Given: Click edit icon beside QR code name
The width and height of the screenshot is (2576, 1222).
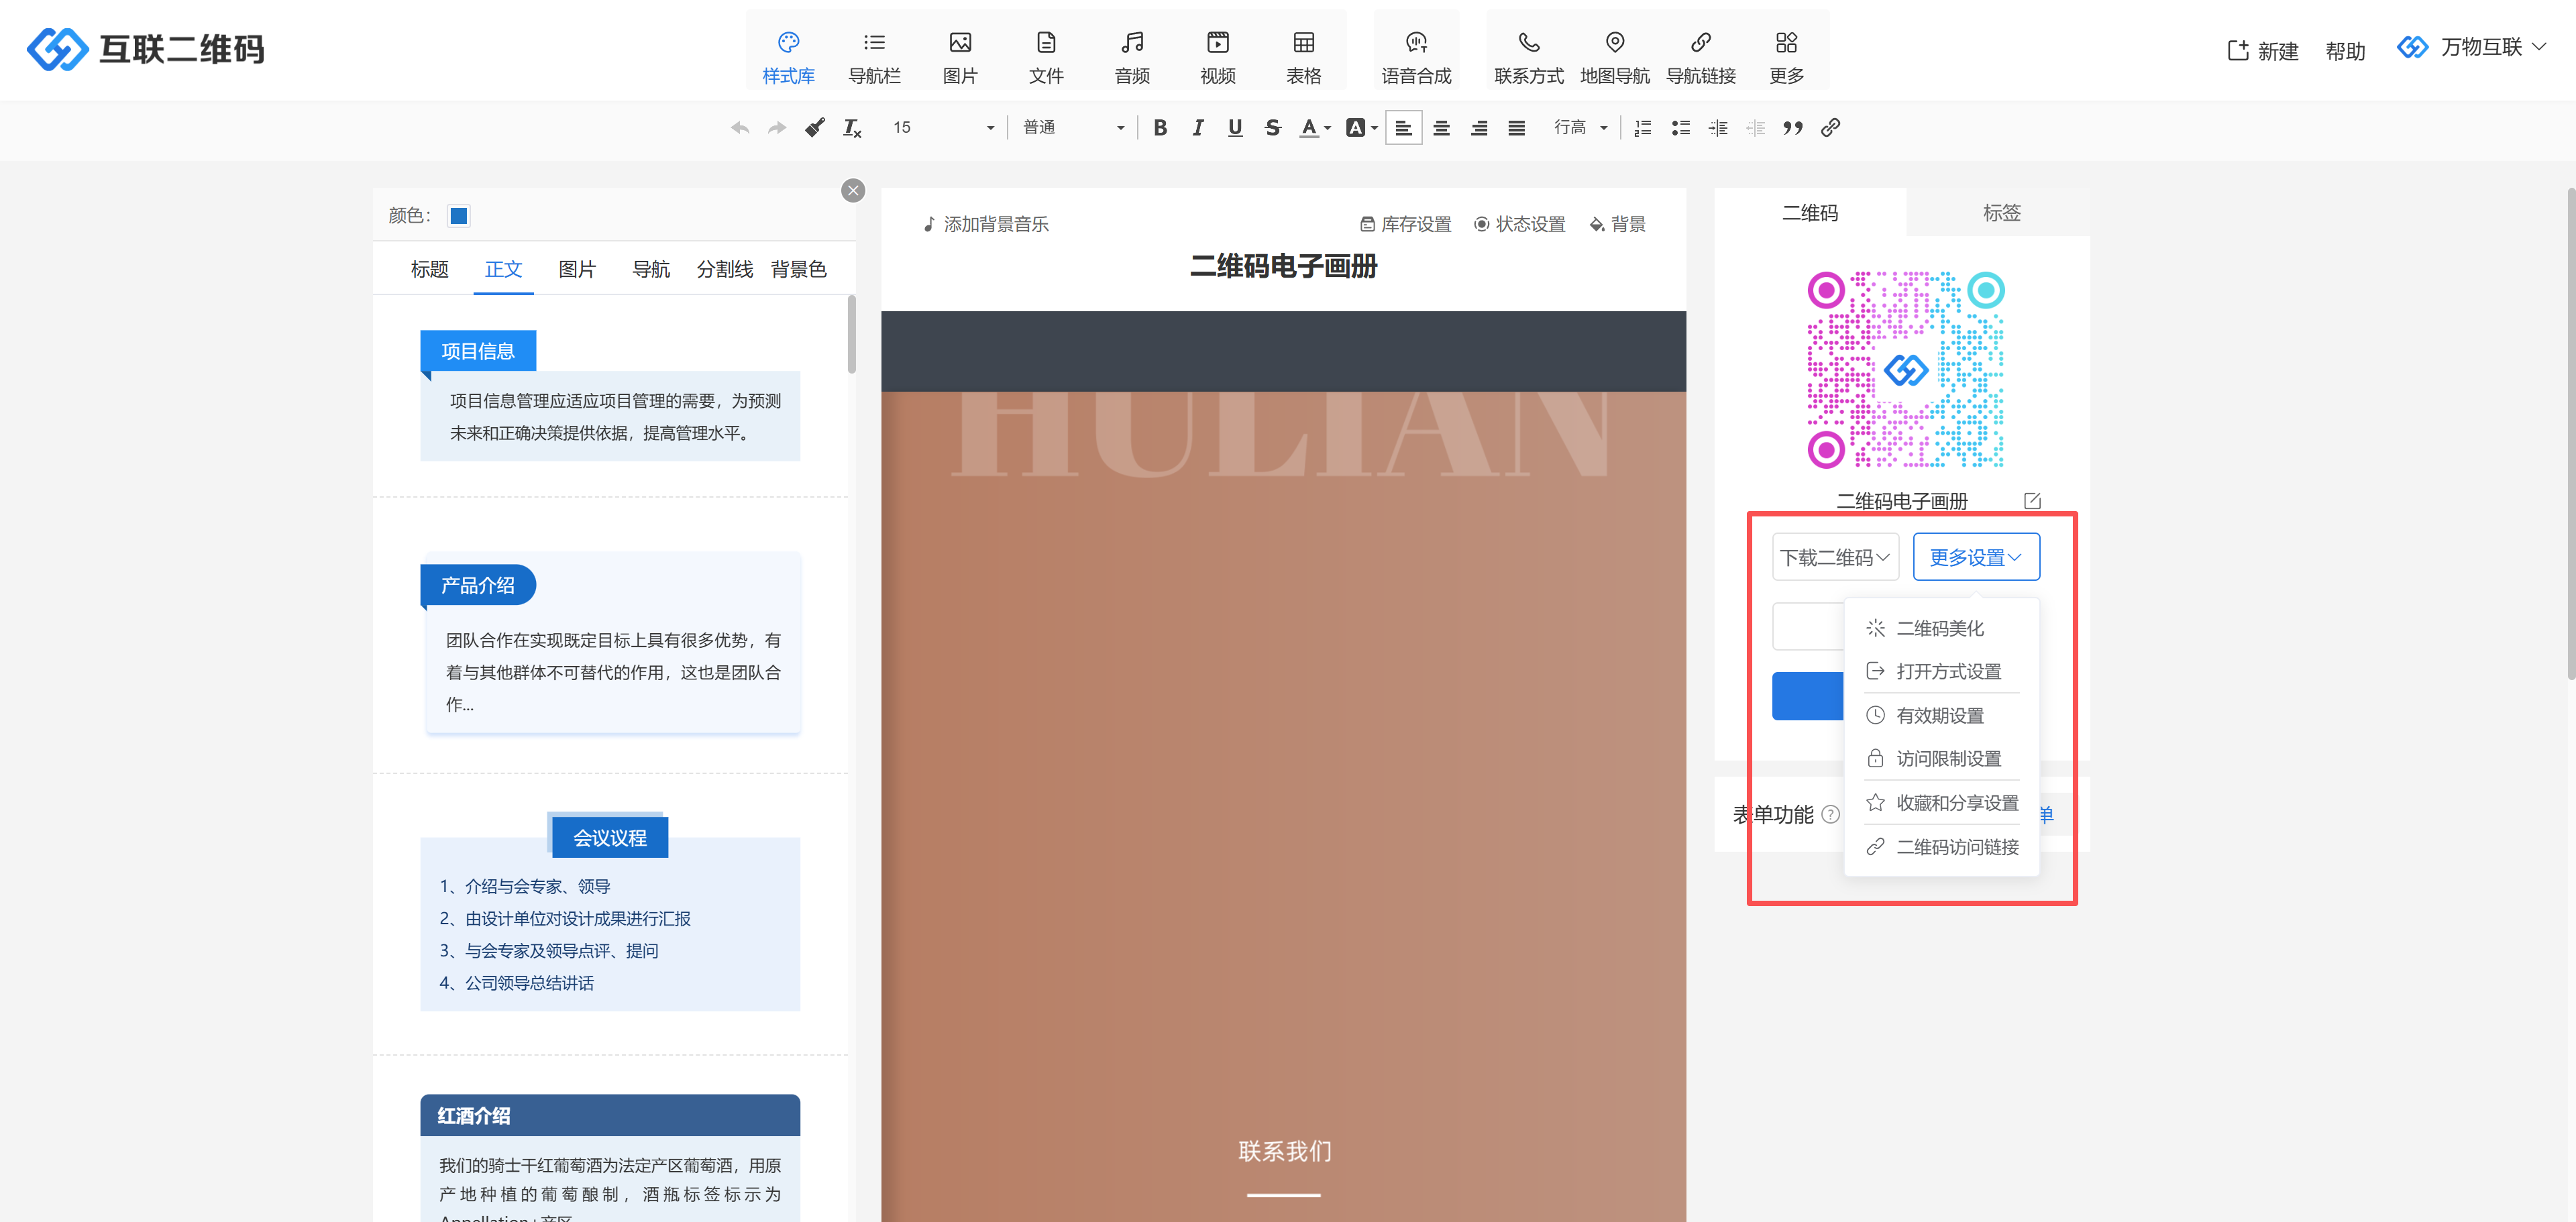Looking at the screenshot, I should click(2031, 501).
